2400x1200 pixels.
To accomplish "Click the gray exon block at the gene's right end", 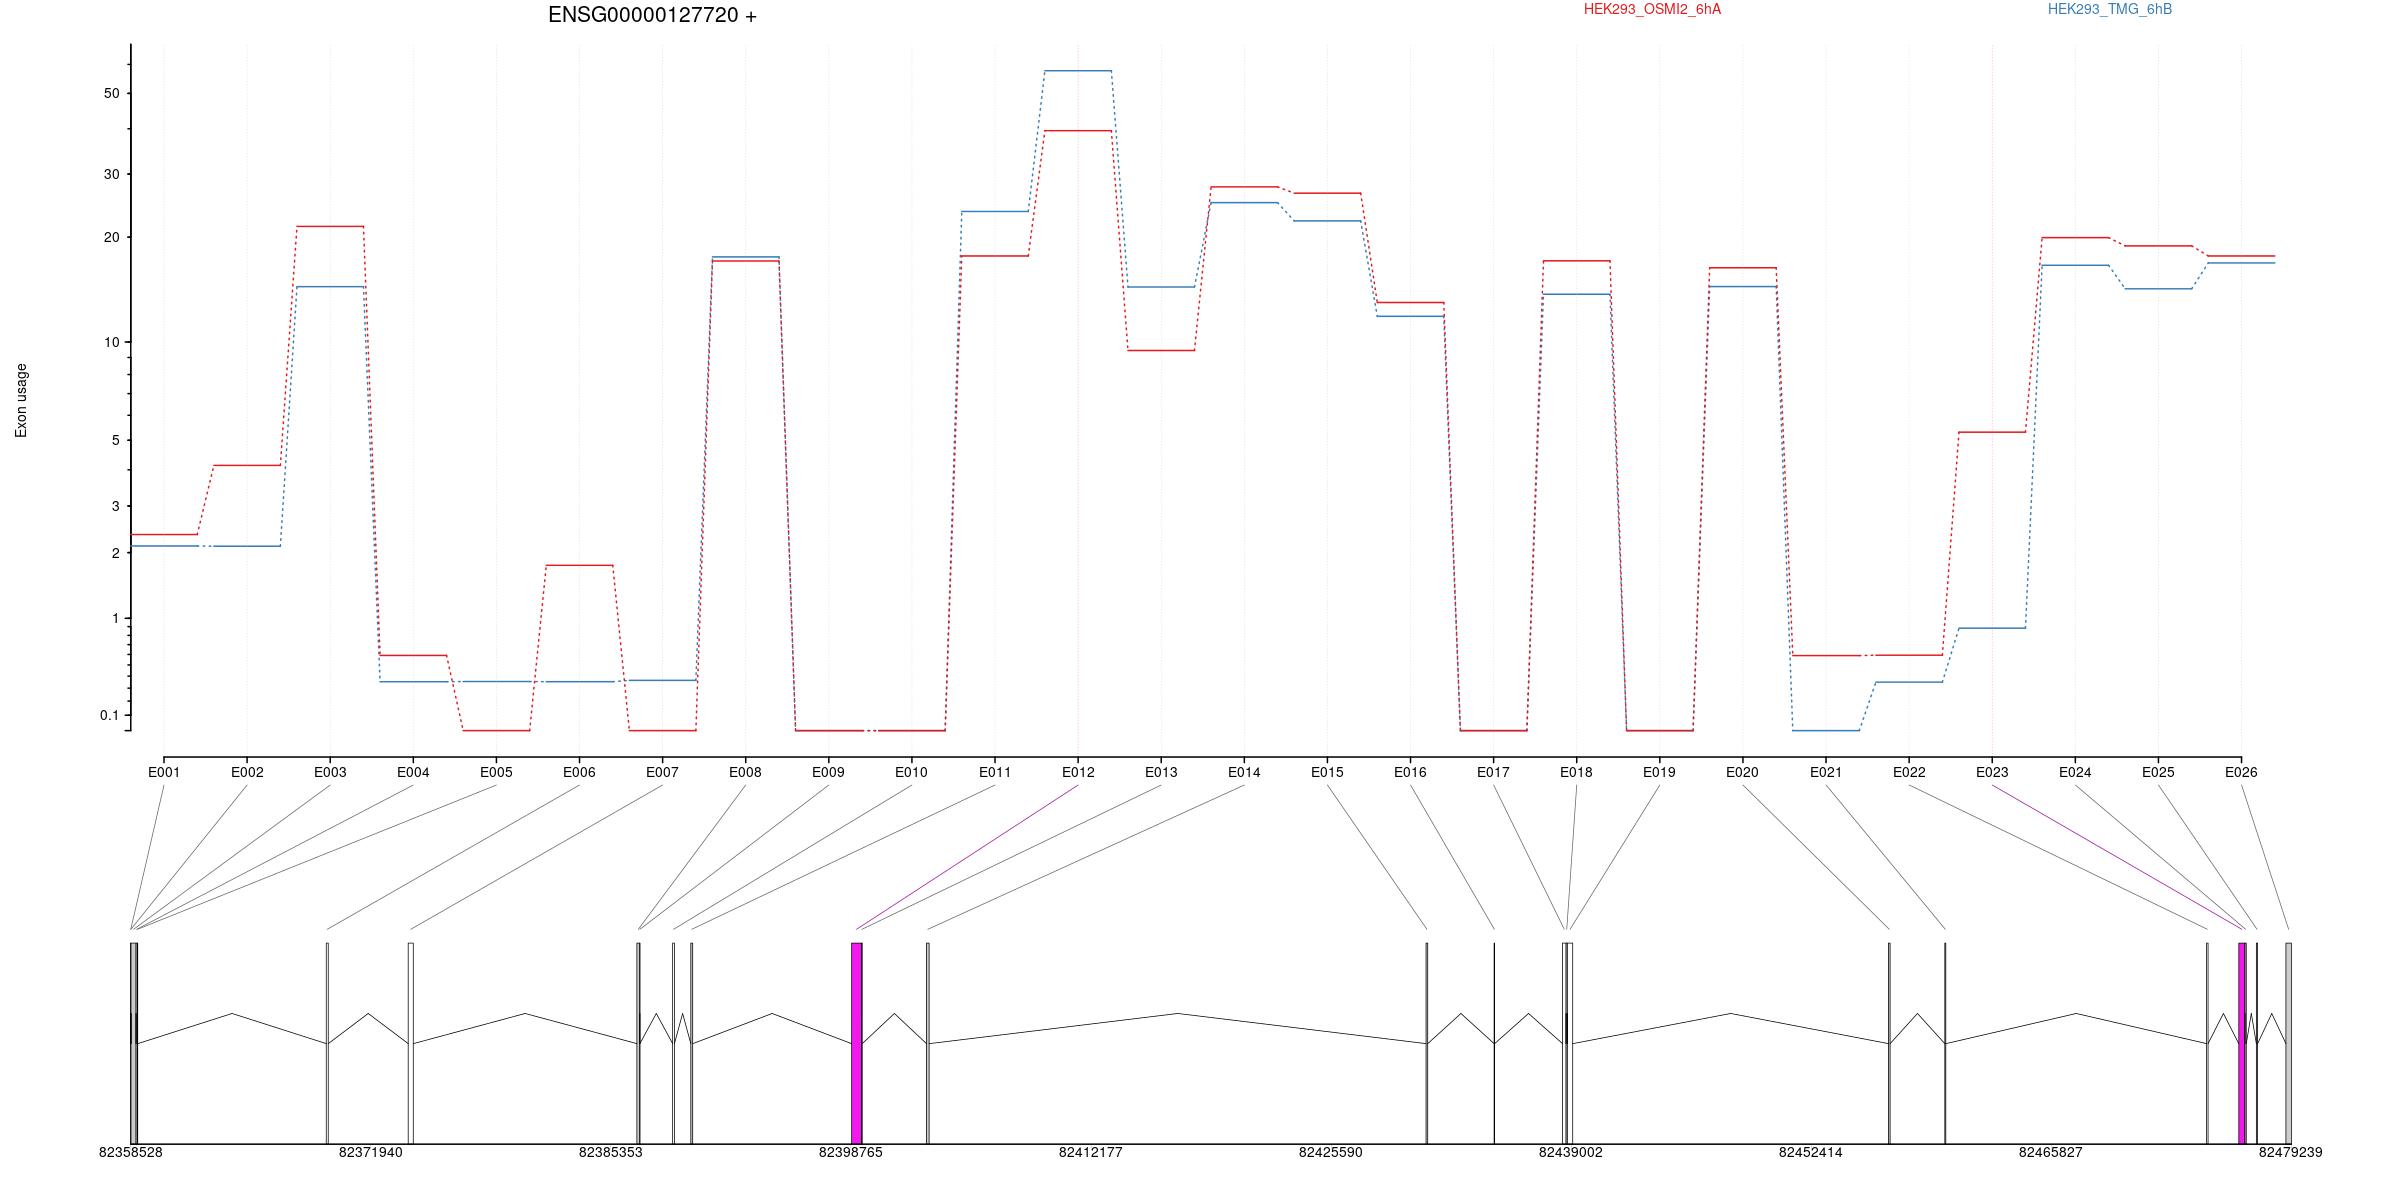I will 2288,1043.
